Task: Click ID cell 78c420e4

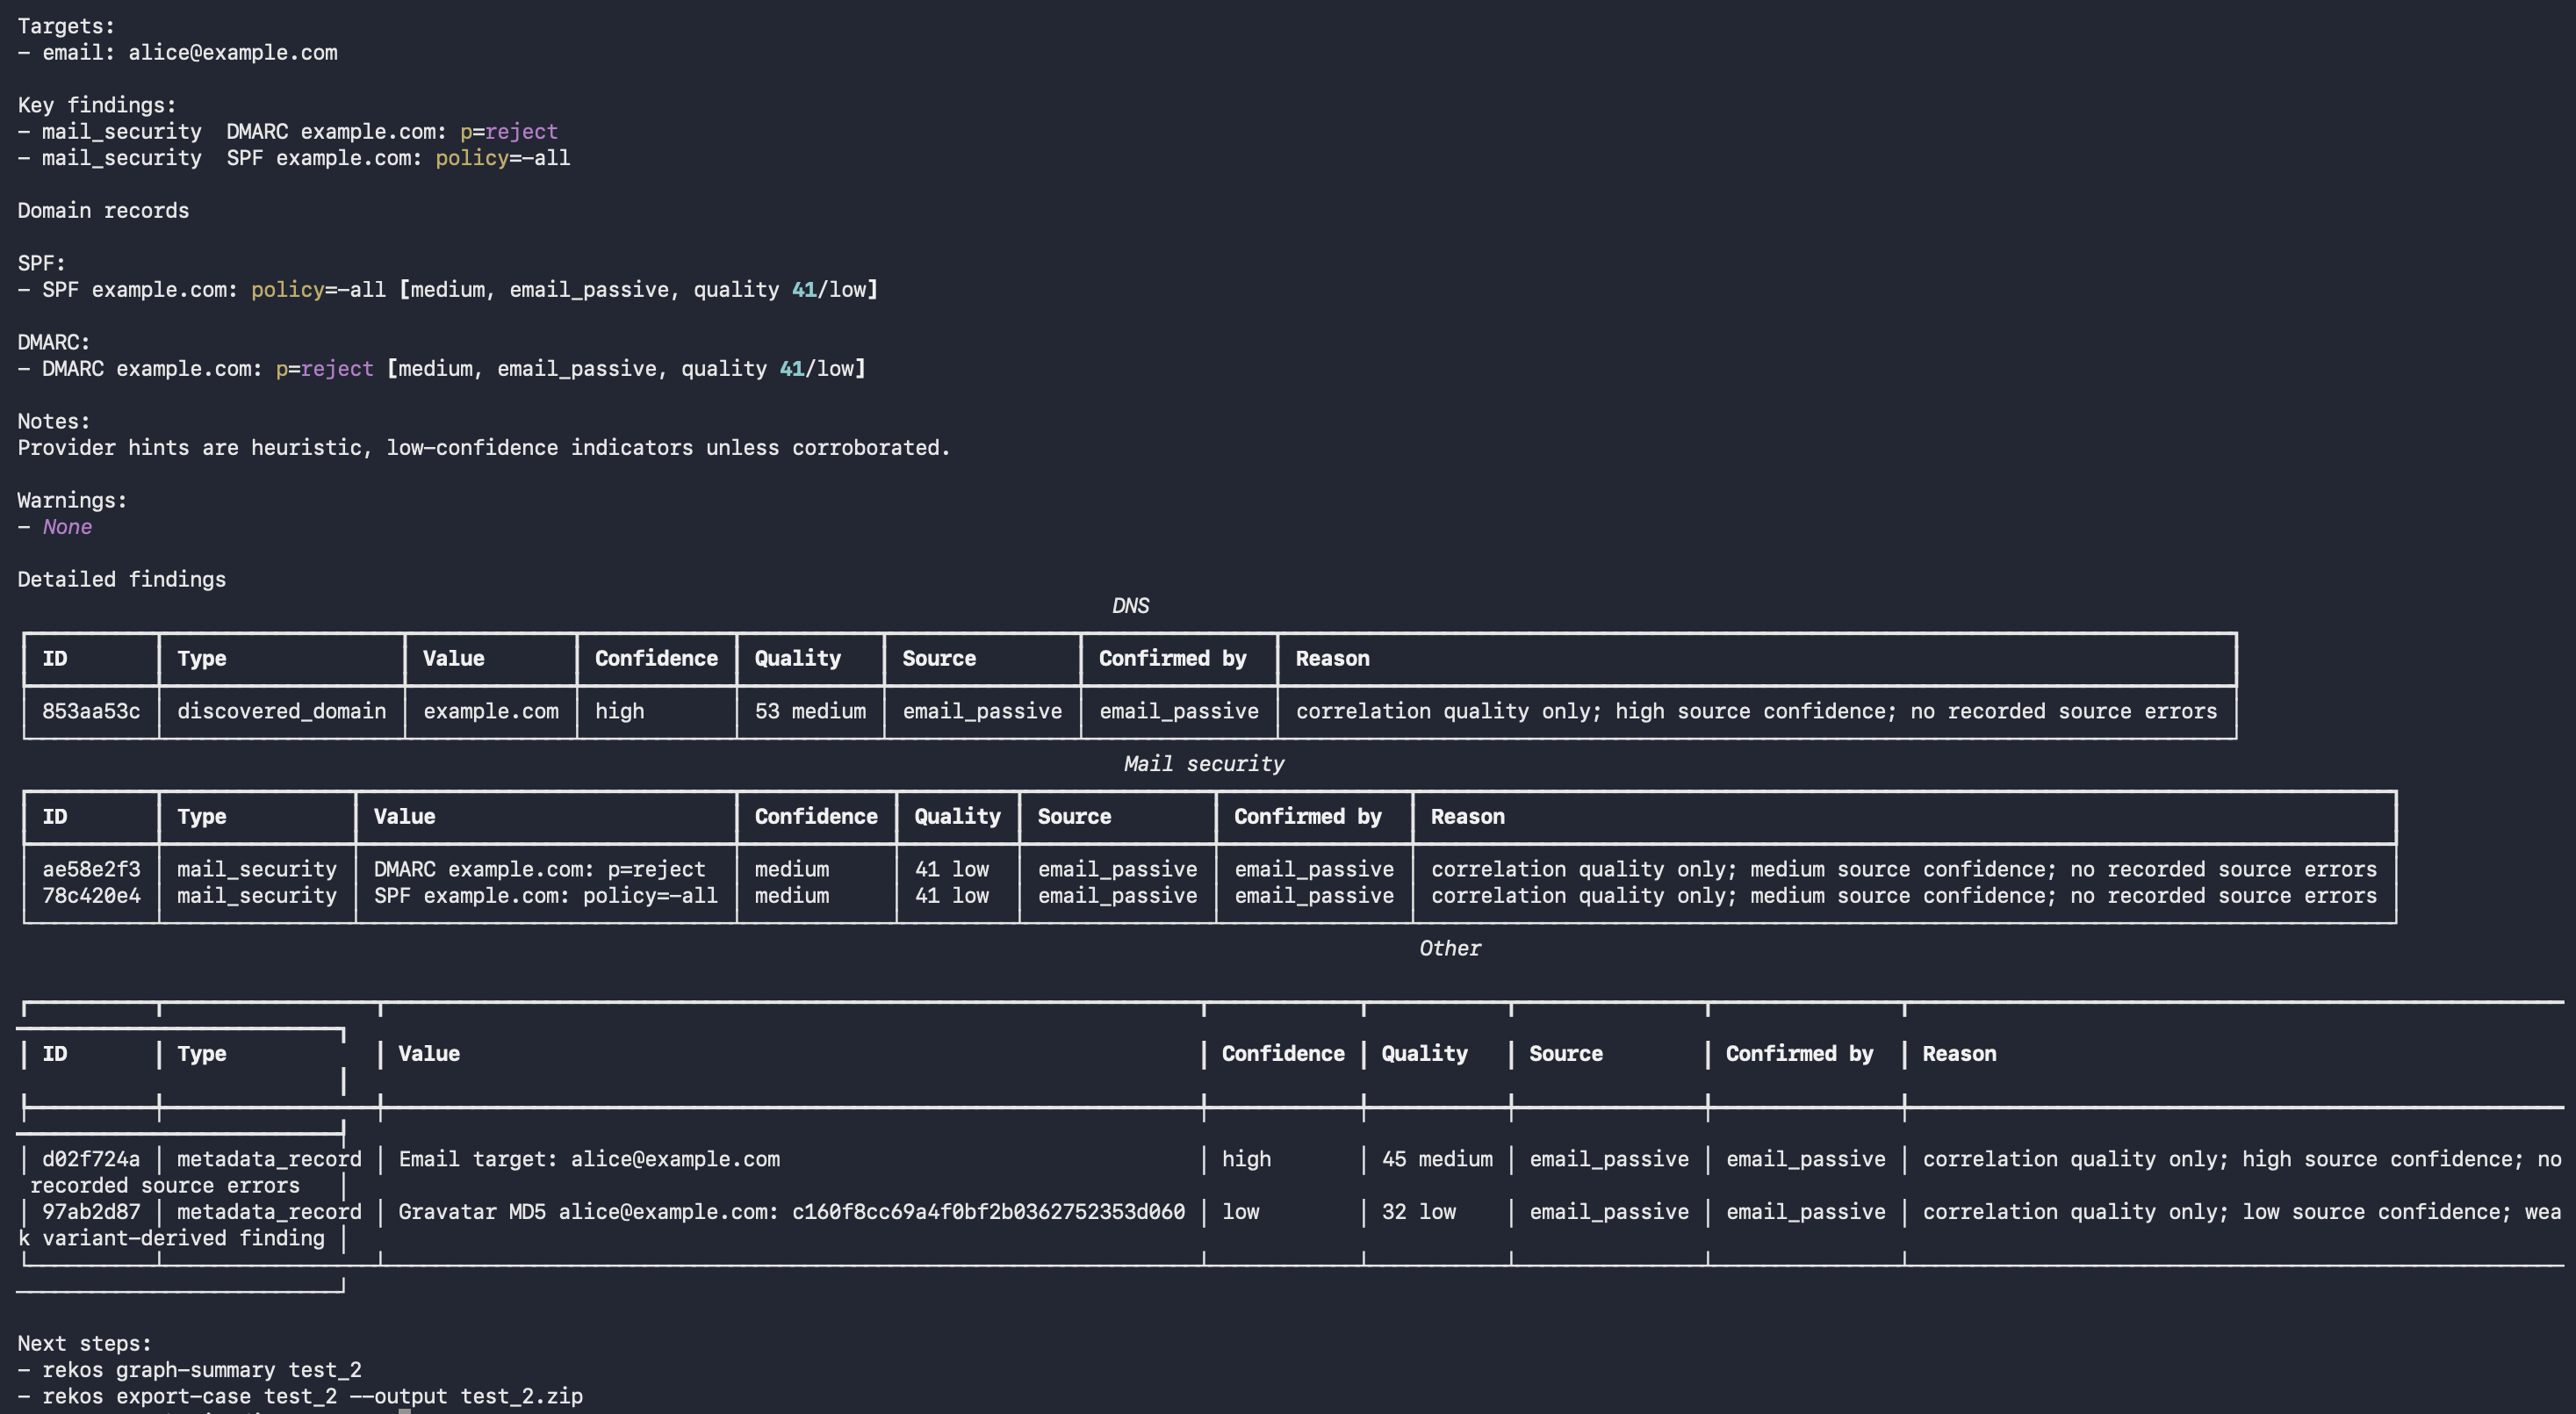Action: [x=91, y=896]
